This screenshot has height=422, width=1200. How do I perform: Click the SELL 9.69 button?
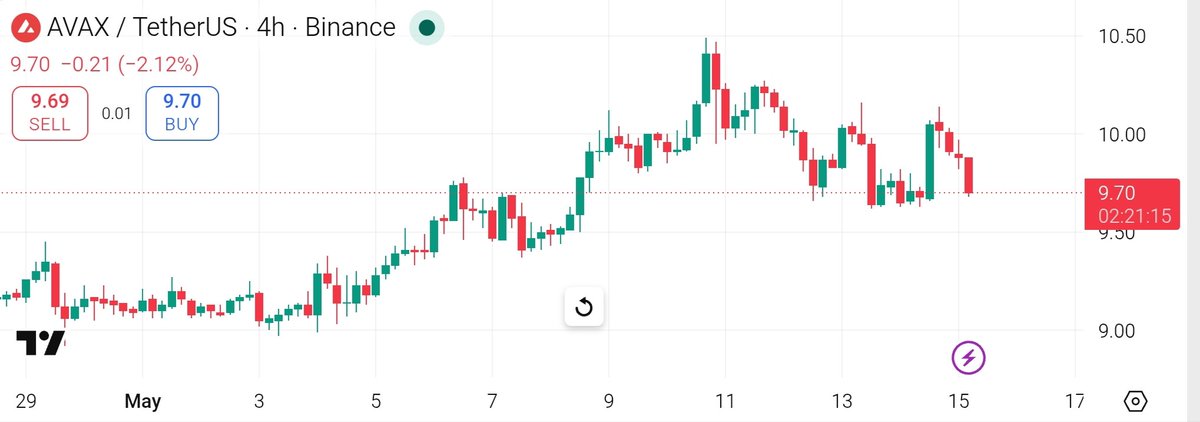pos(50,112)
